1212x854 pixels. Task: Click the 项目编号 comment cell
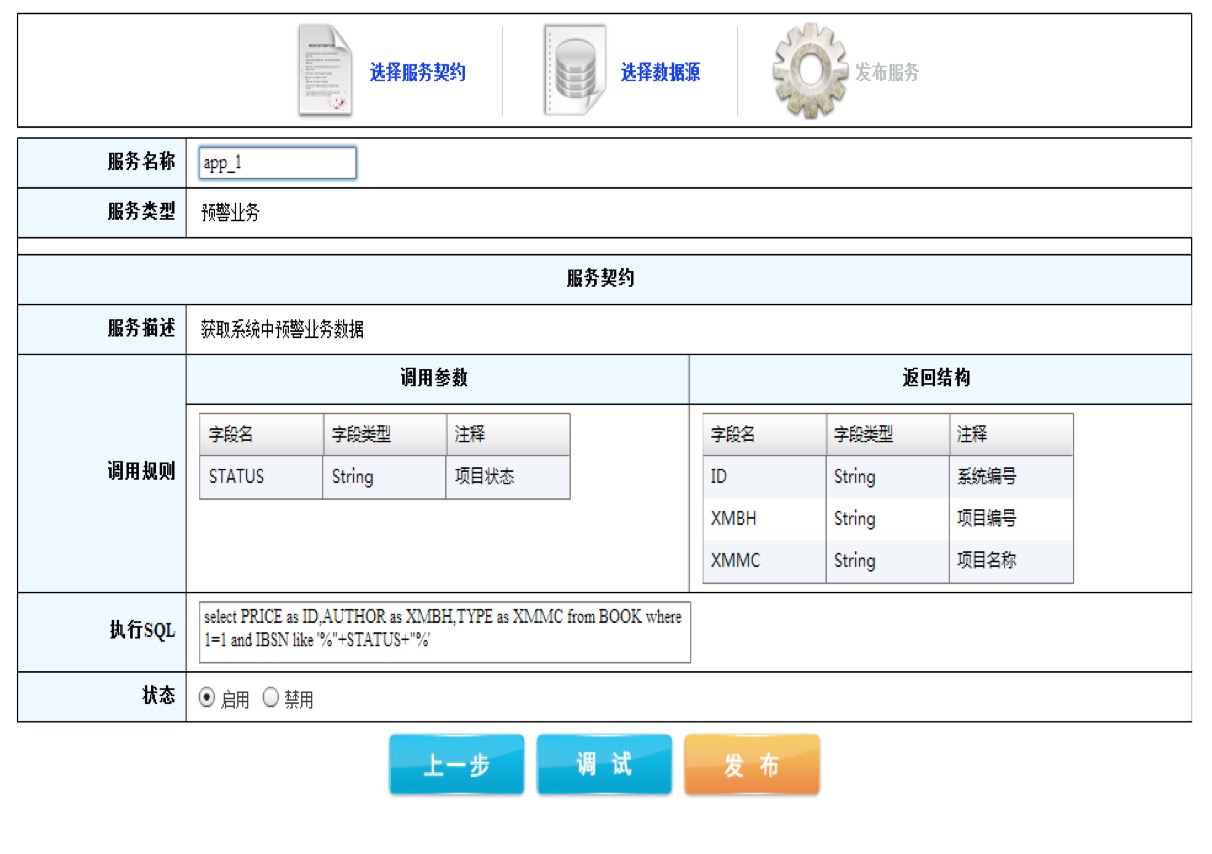click(1011, 519)
